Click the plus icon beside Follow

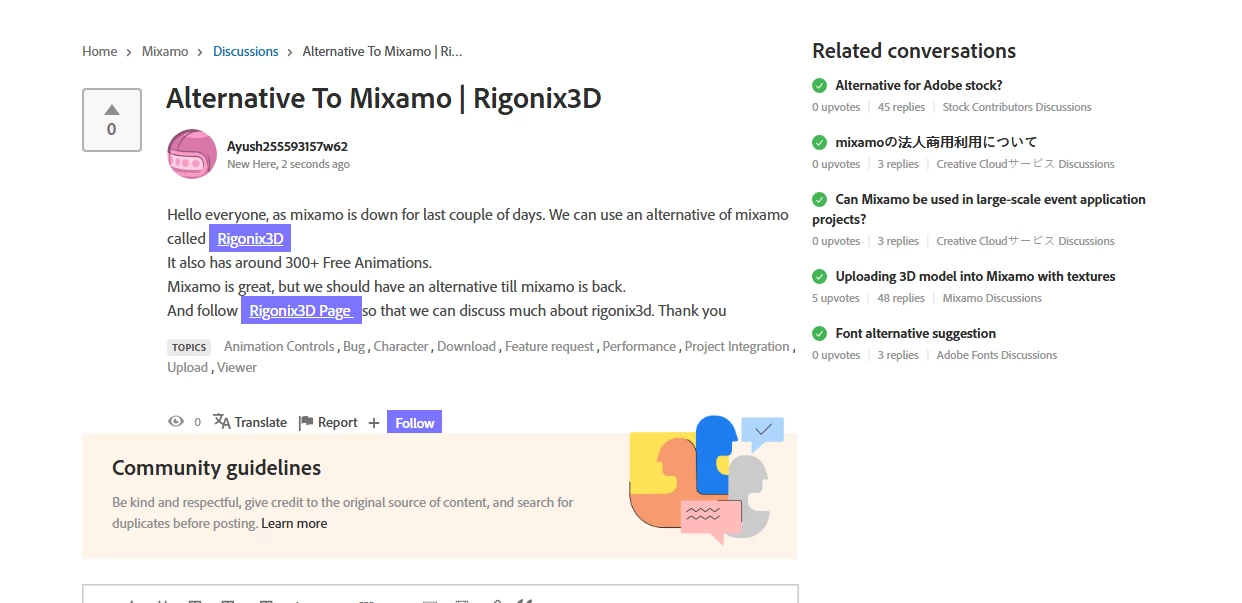pyautogui.click(x=374, y=423)
